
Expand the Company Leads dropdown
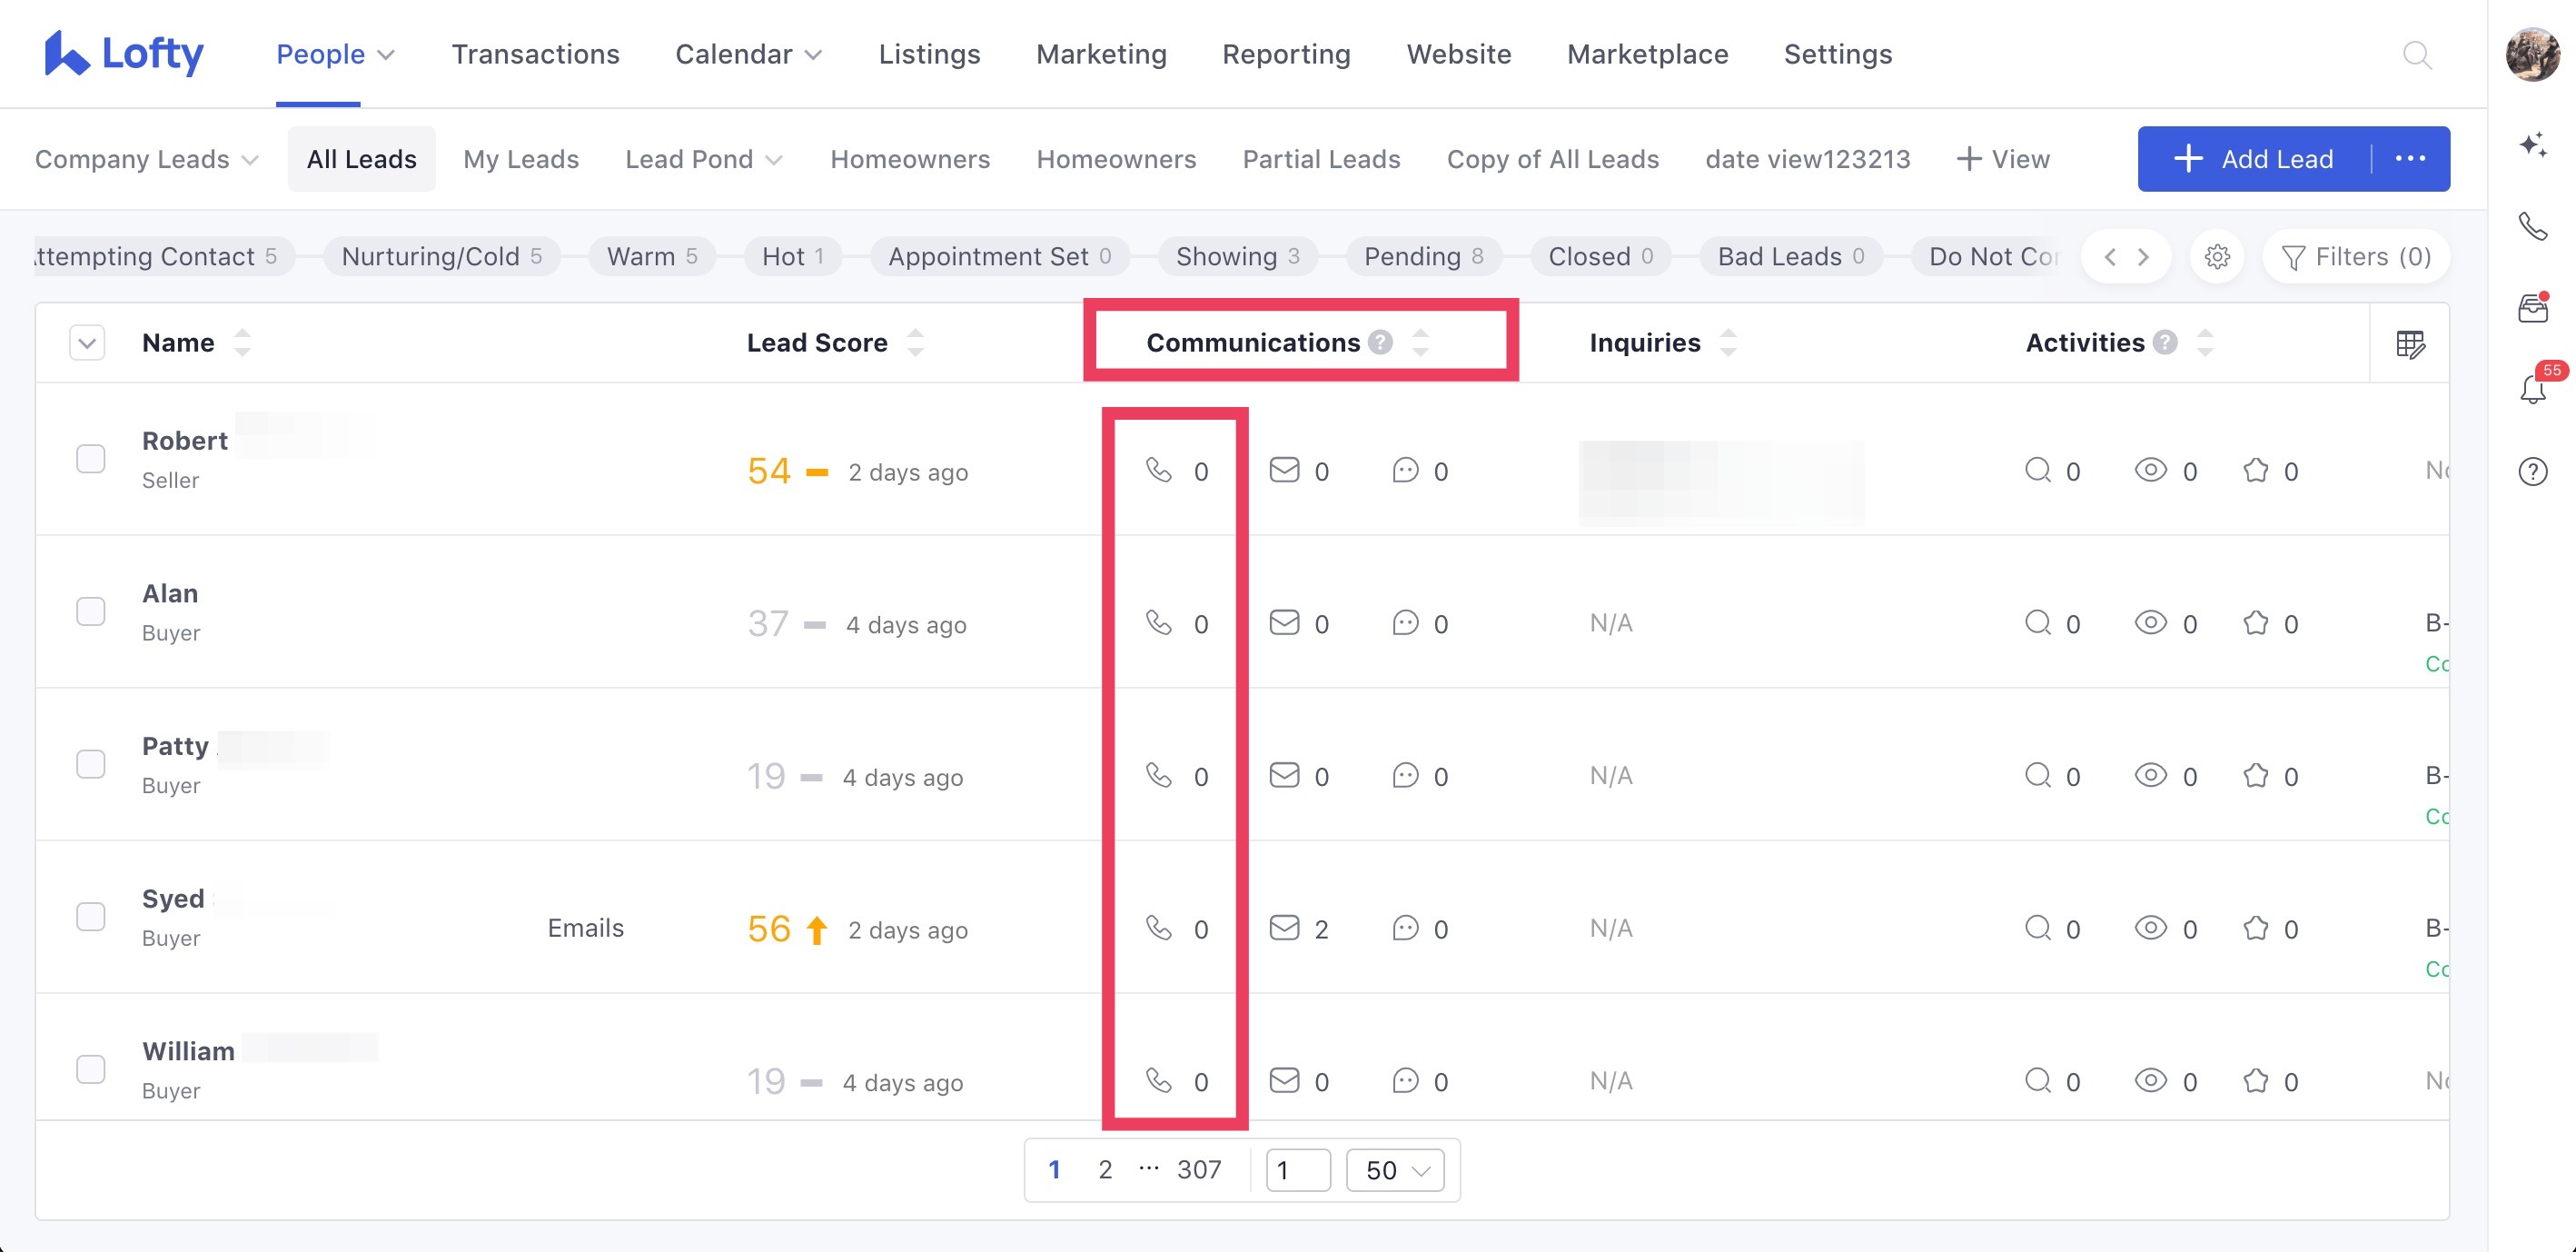tap(147, 159)
